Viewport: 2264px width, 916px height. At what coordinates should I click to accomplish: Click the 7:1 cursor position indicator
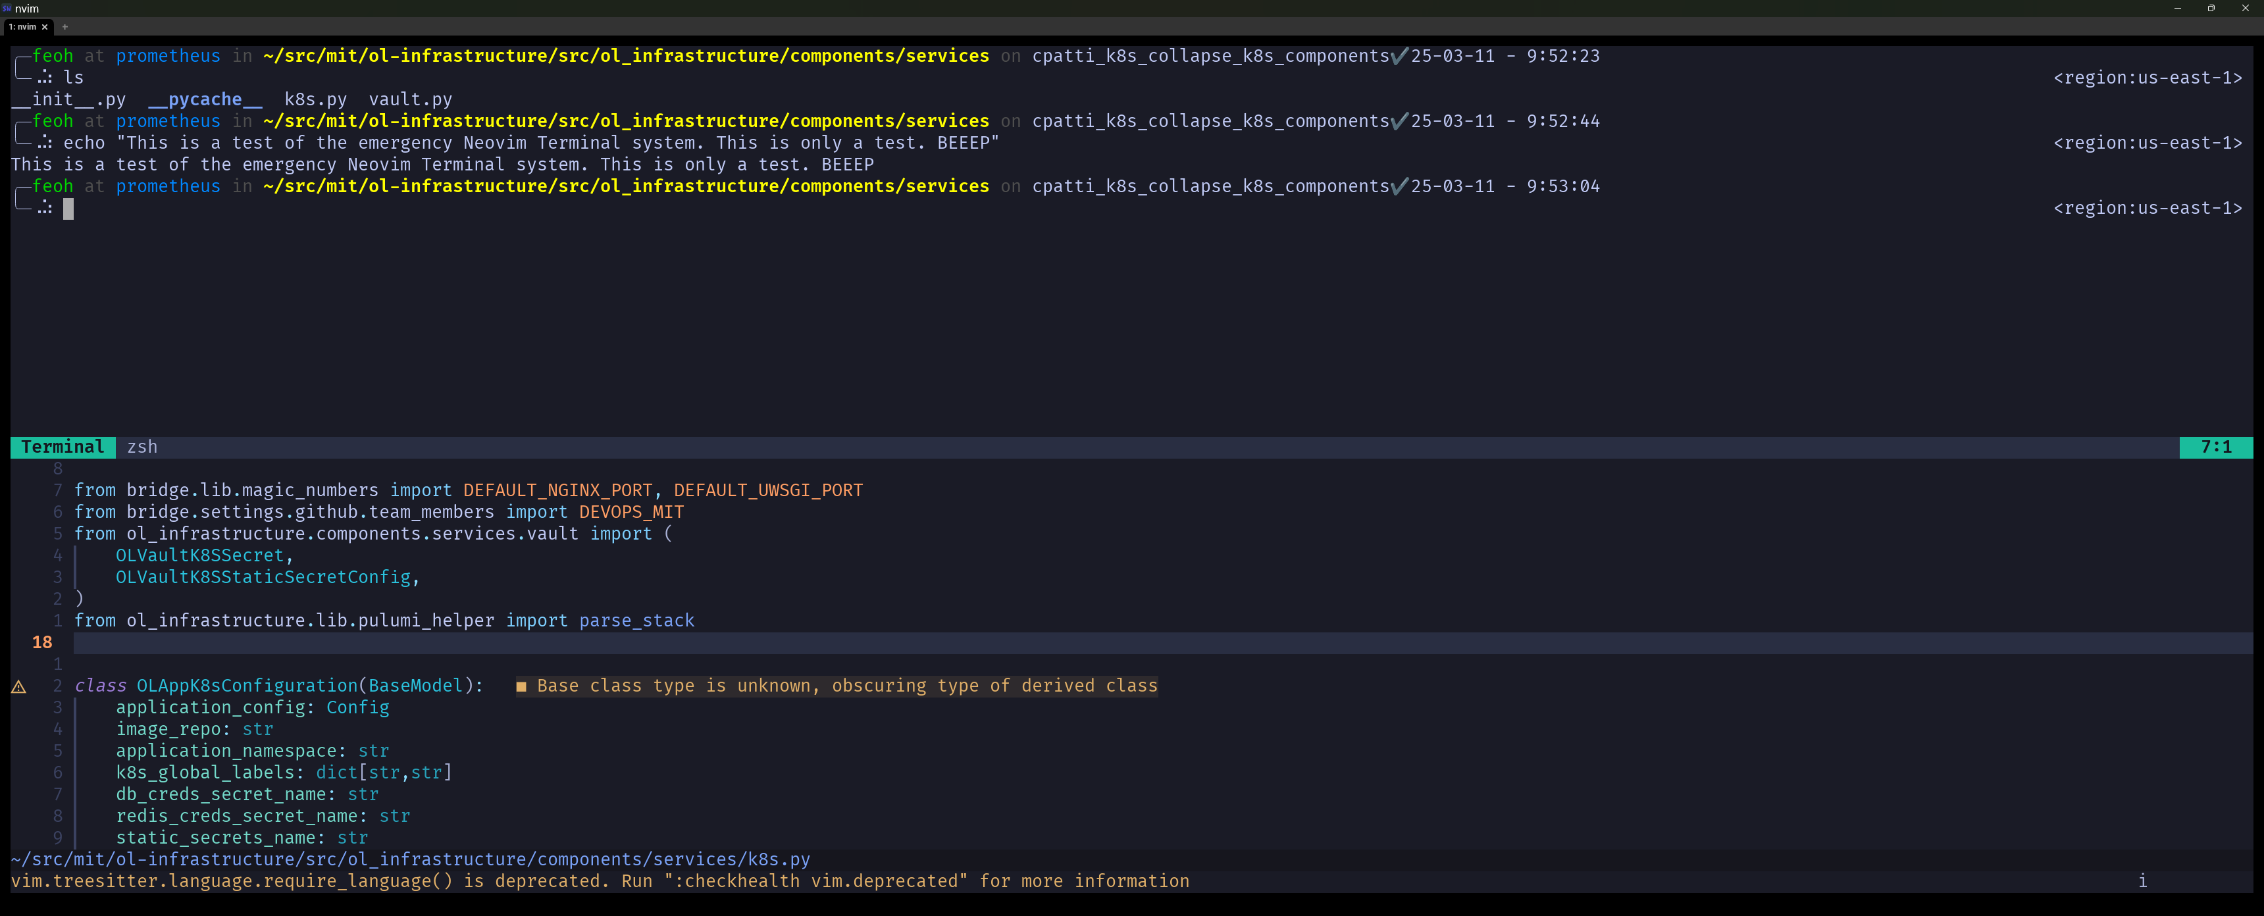(x=2215, y=447)
